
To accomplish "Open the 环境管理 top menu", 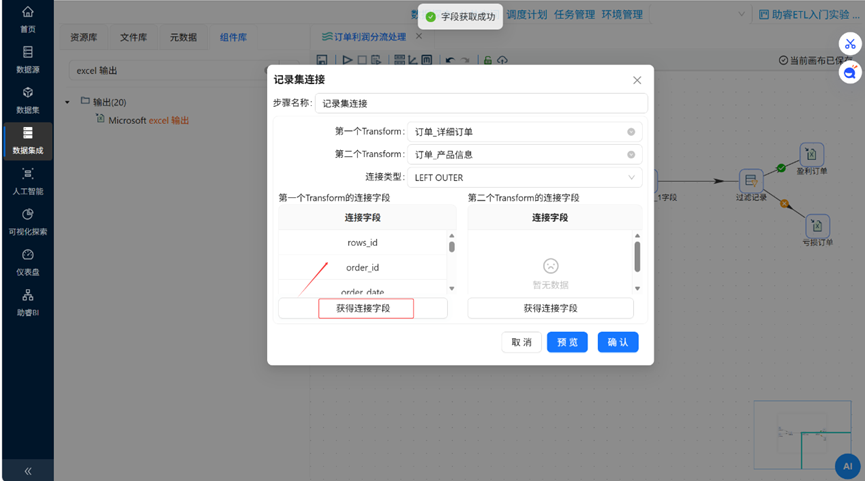I will point(622,14).
